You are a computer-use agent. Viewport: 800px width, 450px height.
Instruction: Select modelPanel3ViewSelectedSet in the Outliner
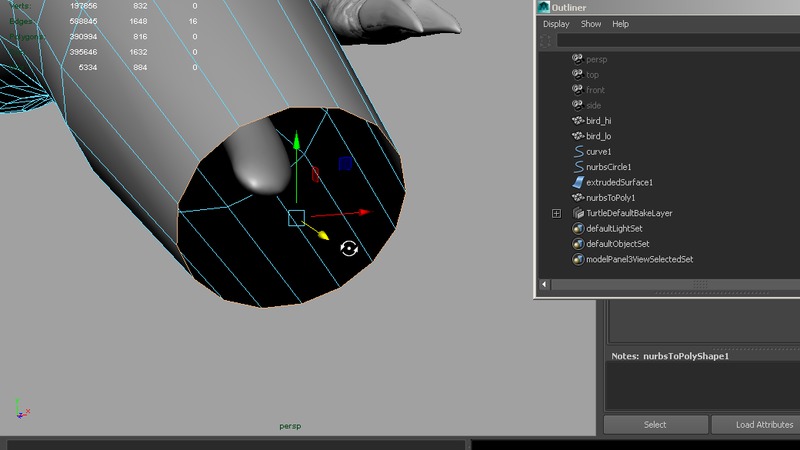point(639,259)
